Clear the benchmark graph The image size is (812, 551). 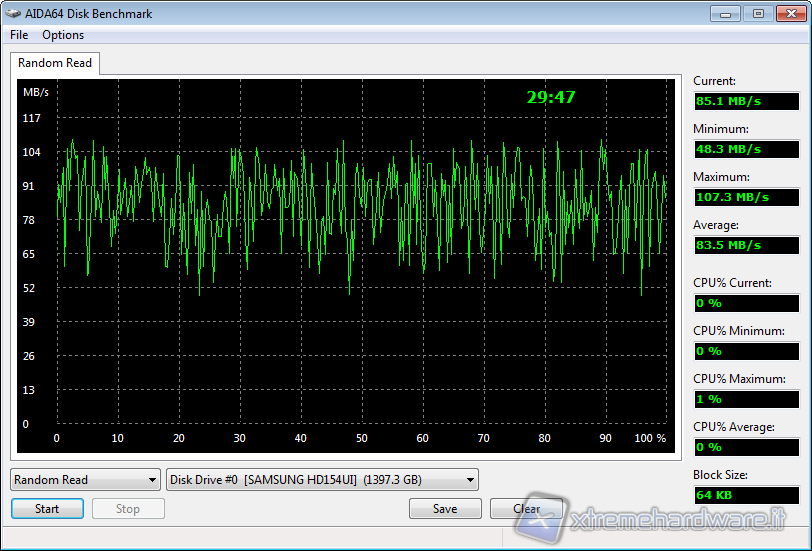click(526, 509)
